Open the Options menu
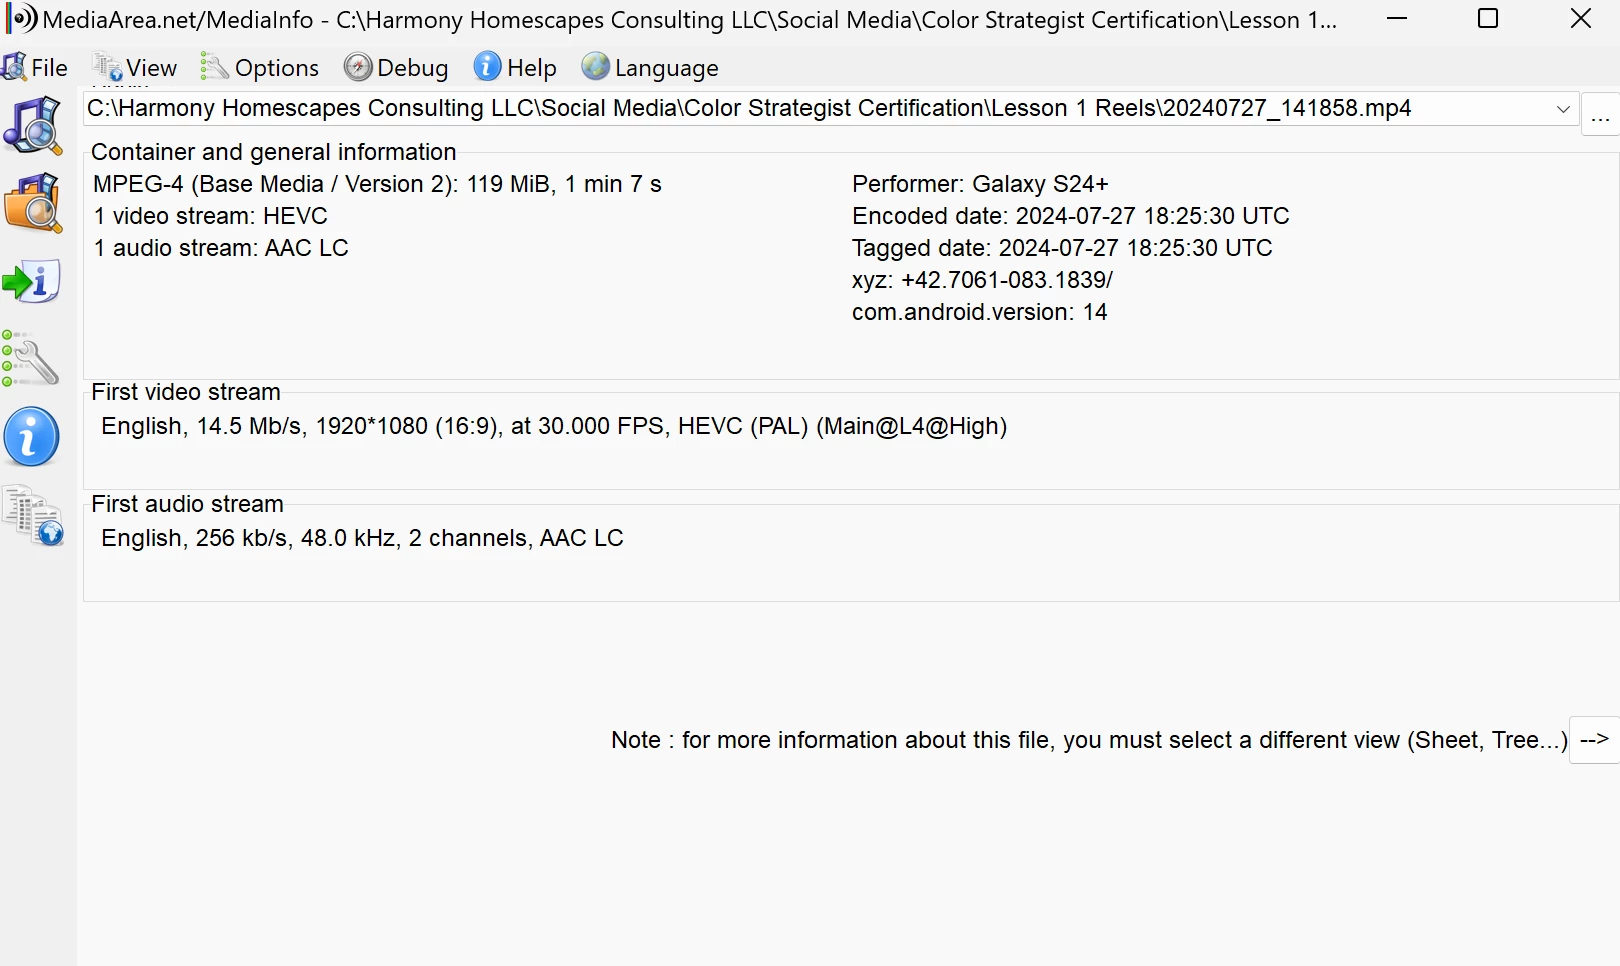Viewport: 1620px width, 966px height. click(260, 68)
